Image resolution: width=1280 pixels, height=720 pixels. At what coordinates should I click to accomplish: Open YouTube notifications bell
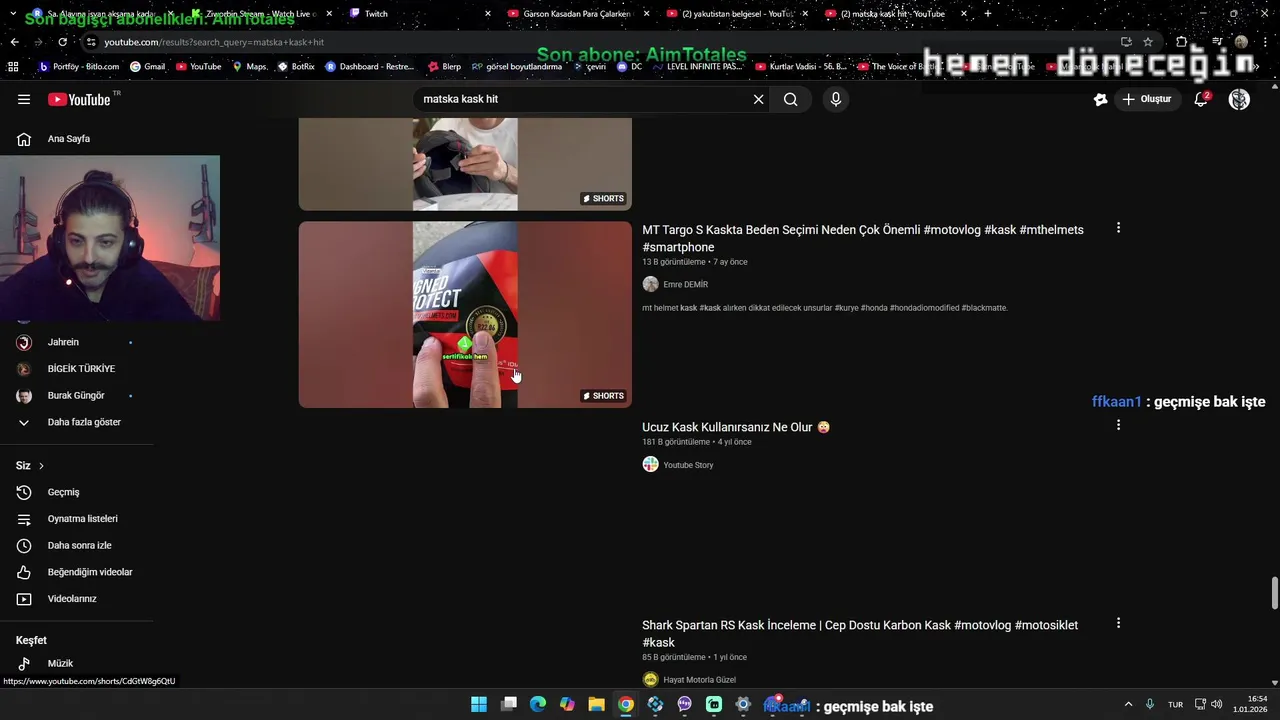(1201, 99)
